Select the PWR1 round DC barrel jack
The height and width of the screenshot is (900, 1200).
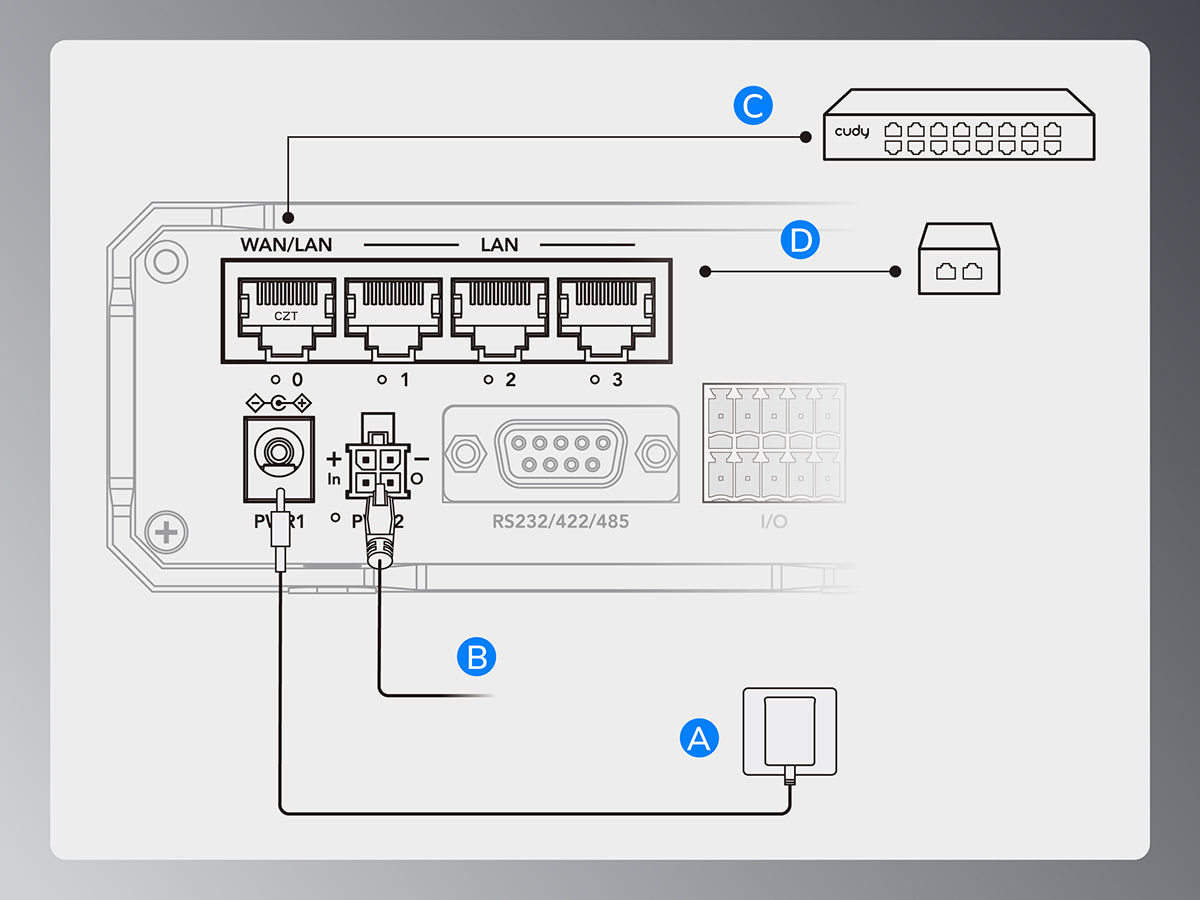coord(279,457)
